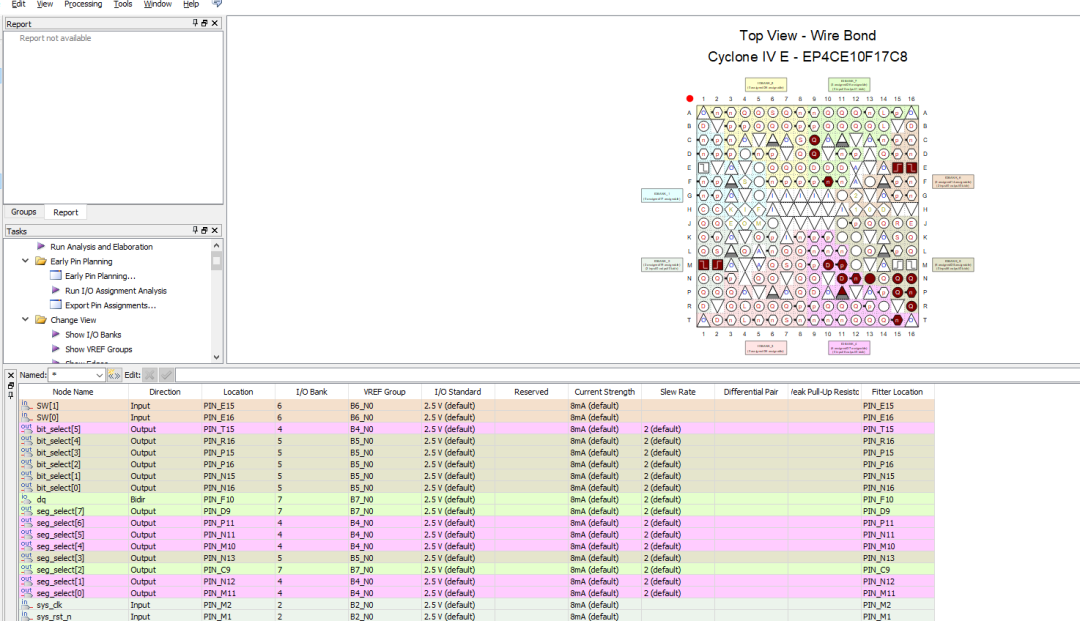Click Export Pin Assignments task
This screenshot has width=1080, height=621.
(x=110, y=305)
